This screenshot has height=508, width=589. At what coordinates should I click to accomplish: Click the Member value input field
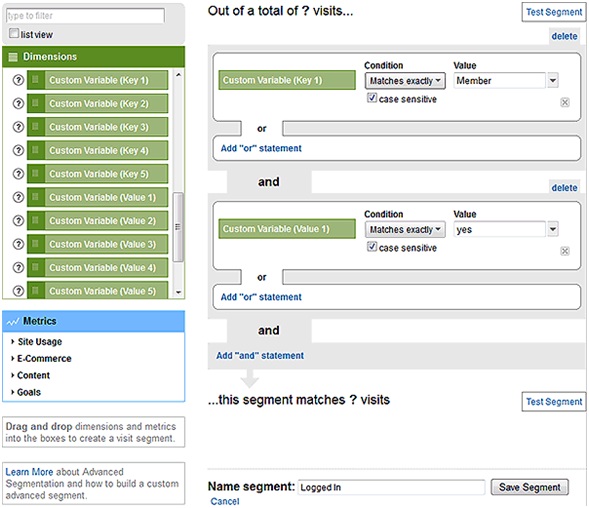click(x=499, y=80)
